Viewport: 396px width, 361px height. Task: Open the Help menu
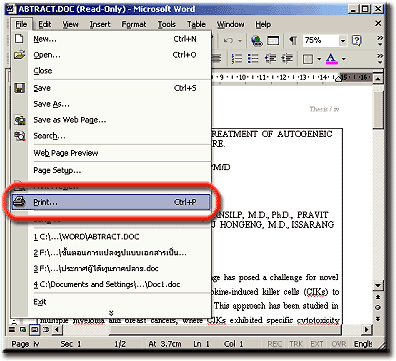(x=263, y=24)
